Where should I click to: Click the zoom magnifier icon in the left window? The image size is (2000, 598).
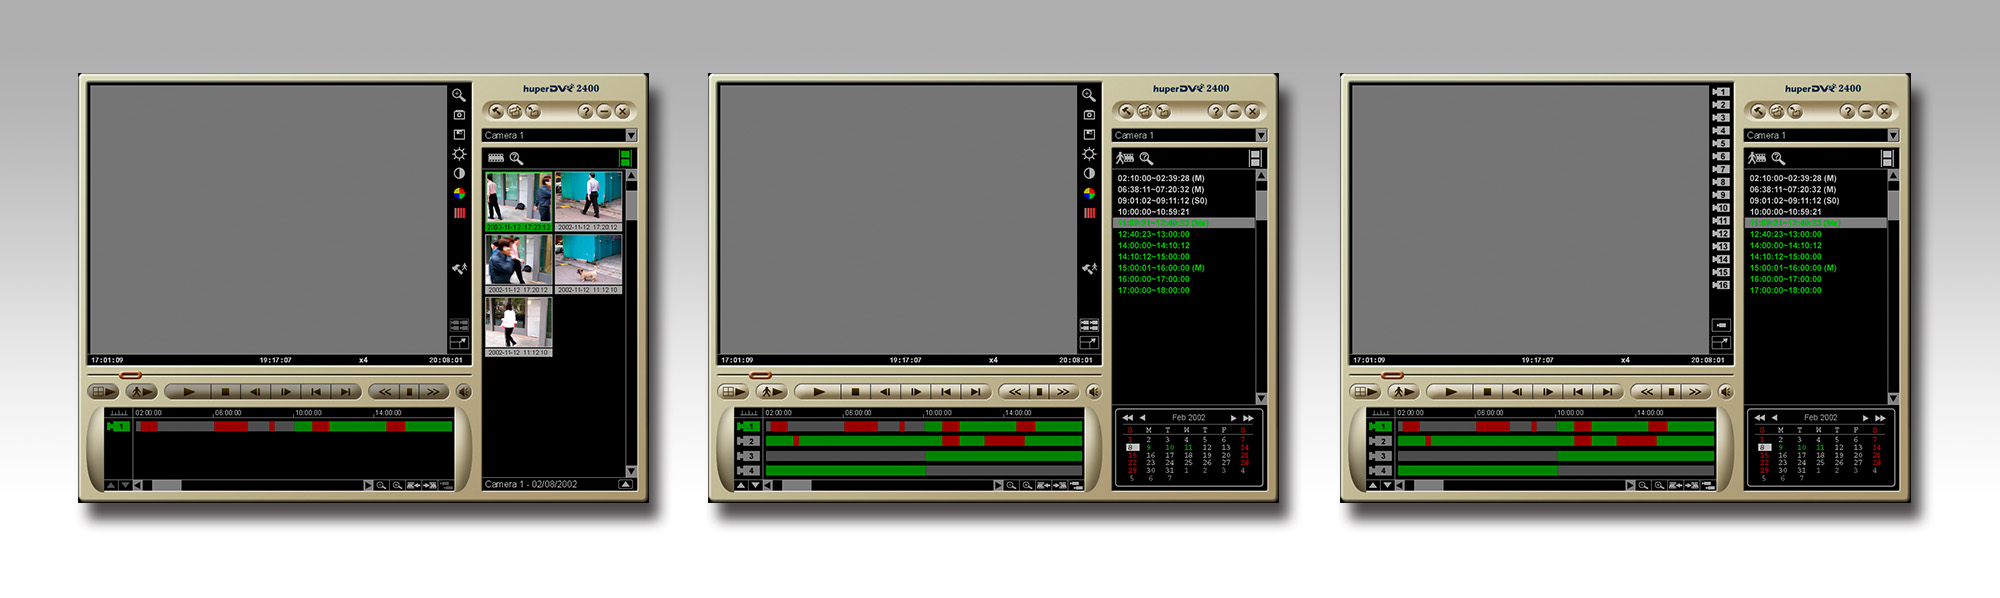click(458, 95)
